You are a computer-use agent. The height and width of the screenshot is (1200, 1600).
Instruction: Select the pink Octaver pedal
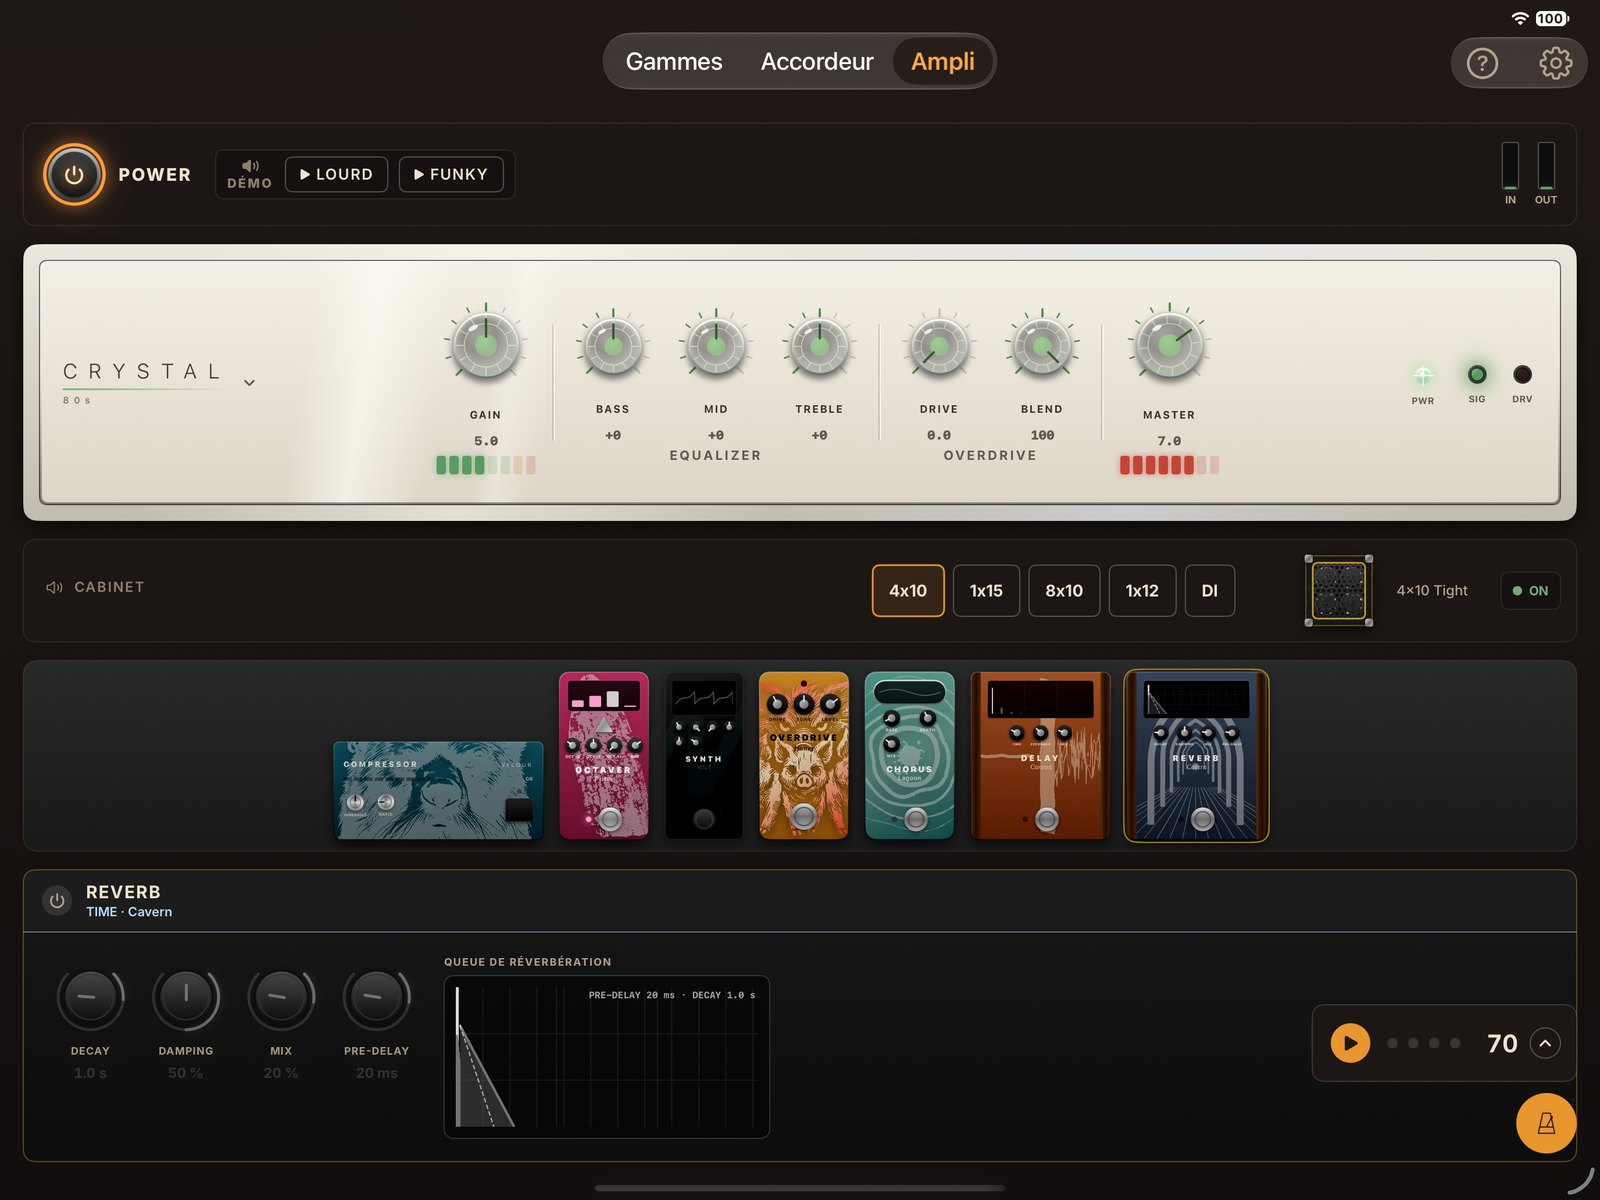pos(604,755)
